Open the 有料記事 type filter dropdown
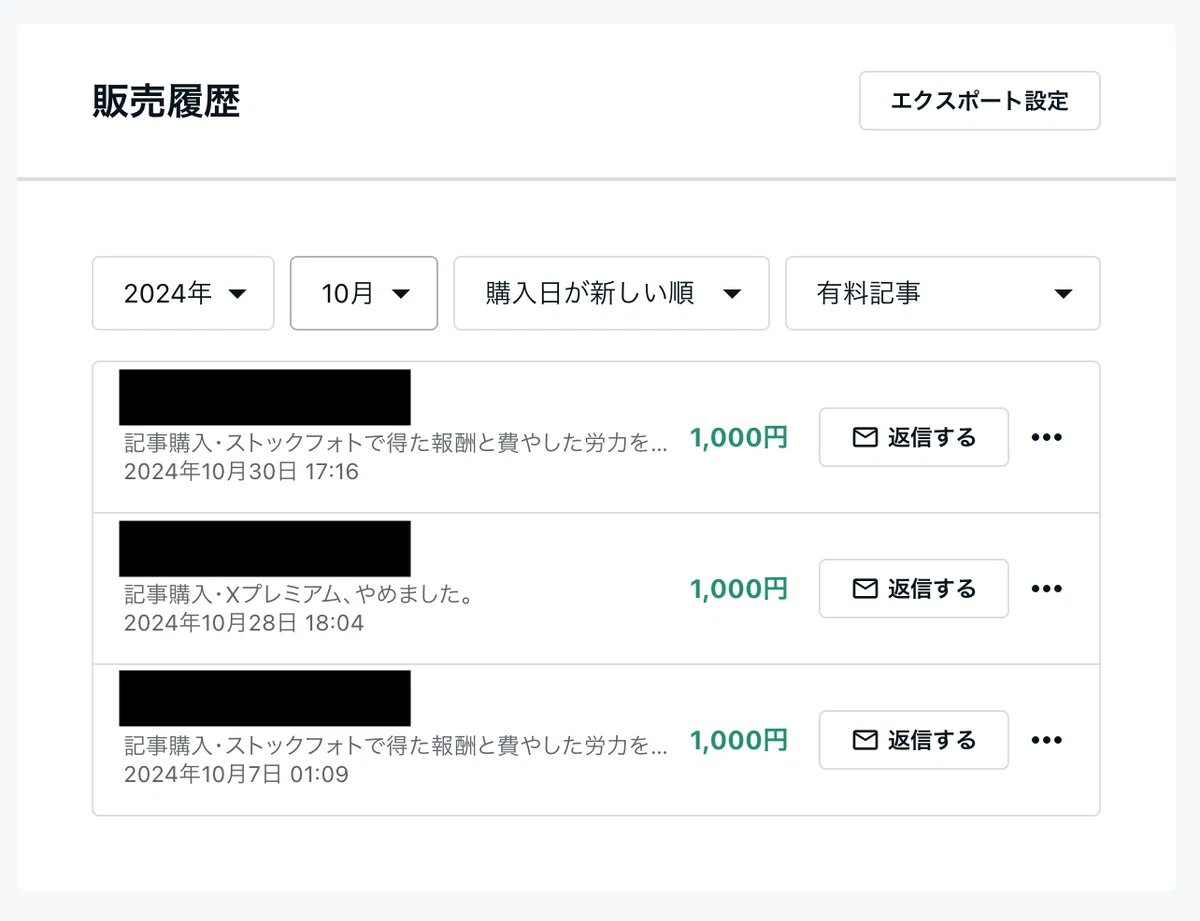1200x921 pixels. (943, 293)
